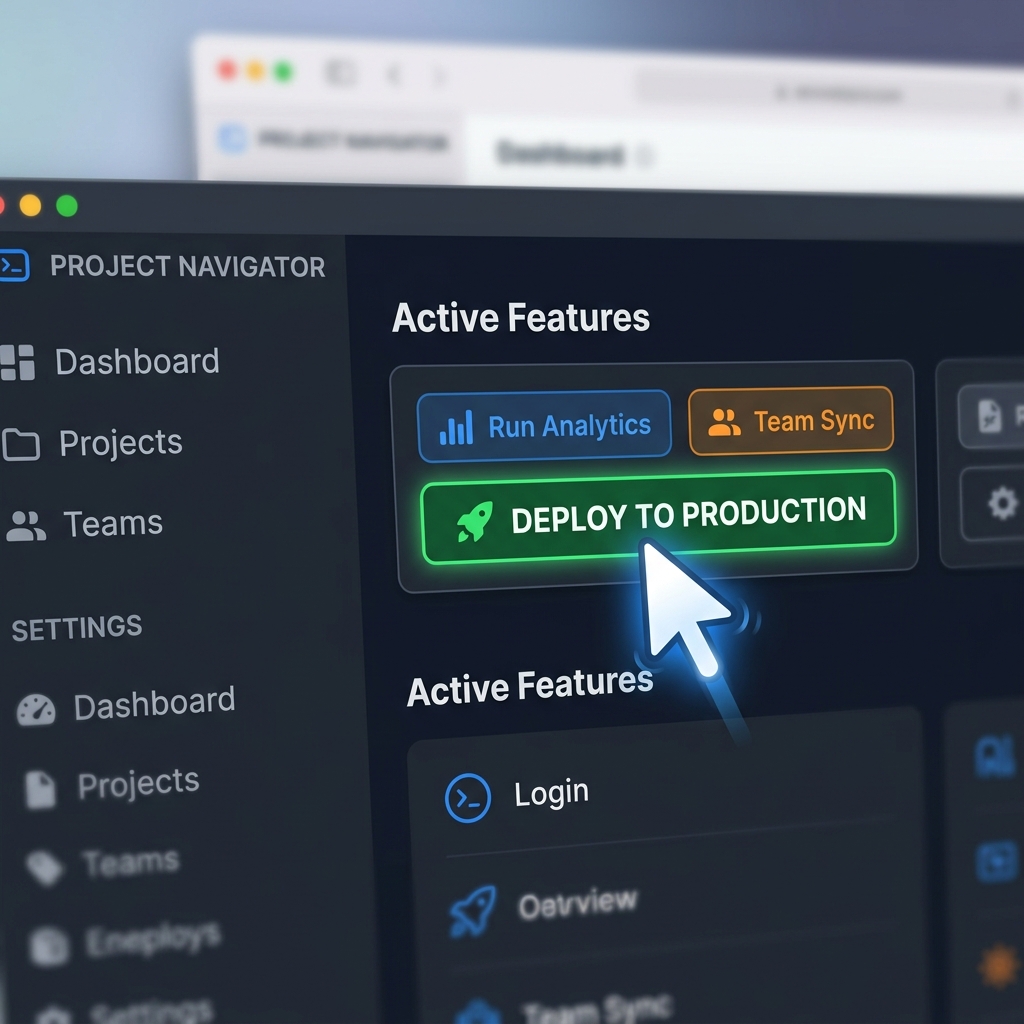Select PROJECT NAVIGATOR title in the sidebar

pyautogui.click(x=187, y=266)
